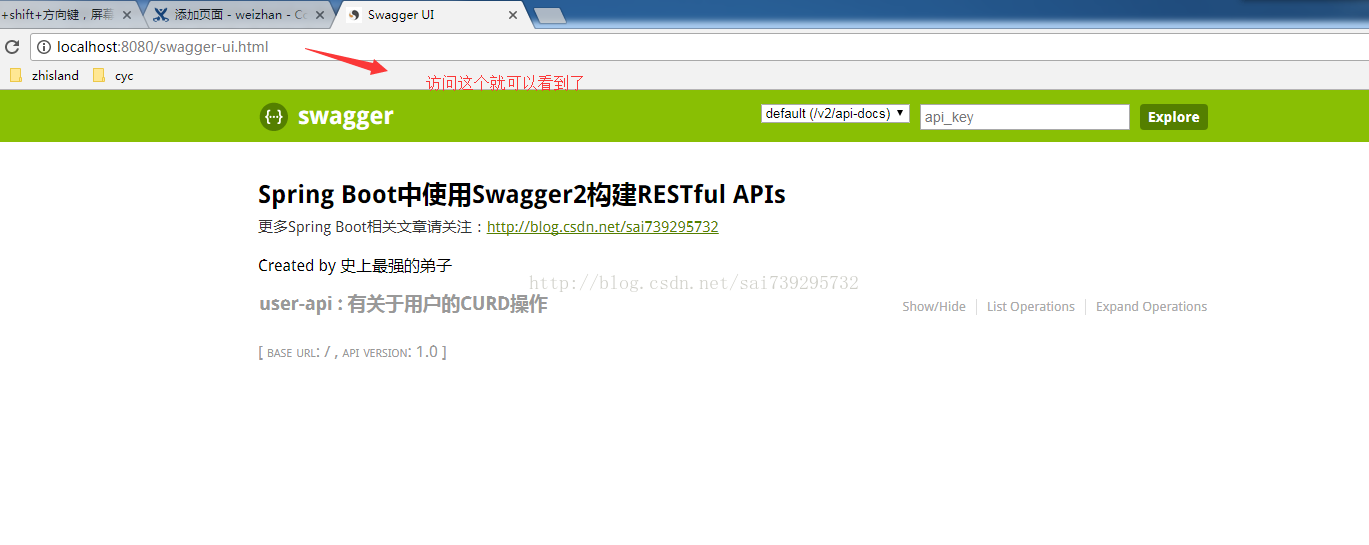Close the 添加页面 - weizhan tab
The height and width of the screenshot is (545, 1369).
click(x=320, y=15)
